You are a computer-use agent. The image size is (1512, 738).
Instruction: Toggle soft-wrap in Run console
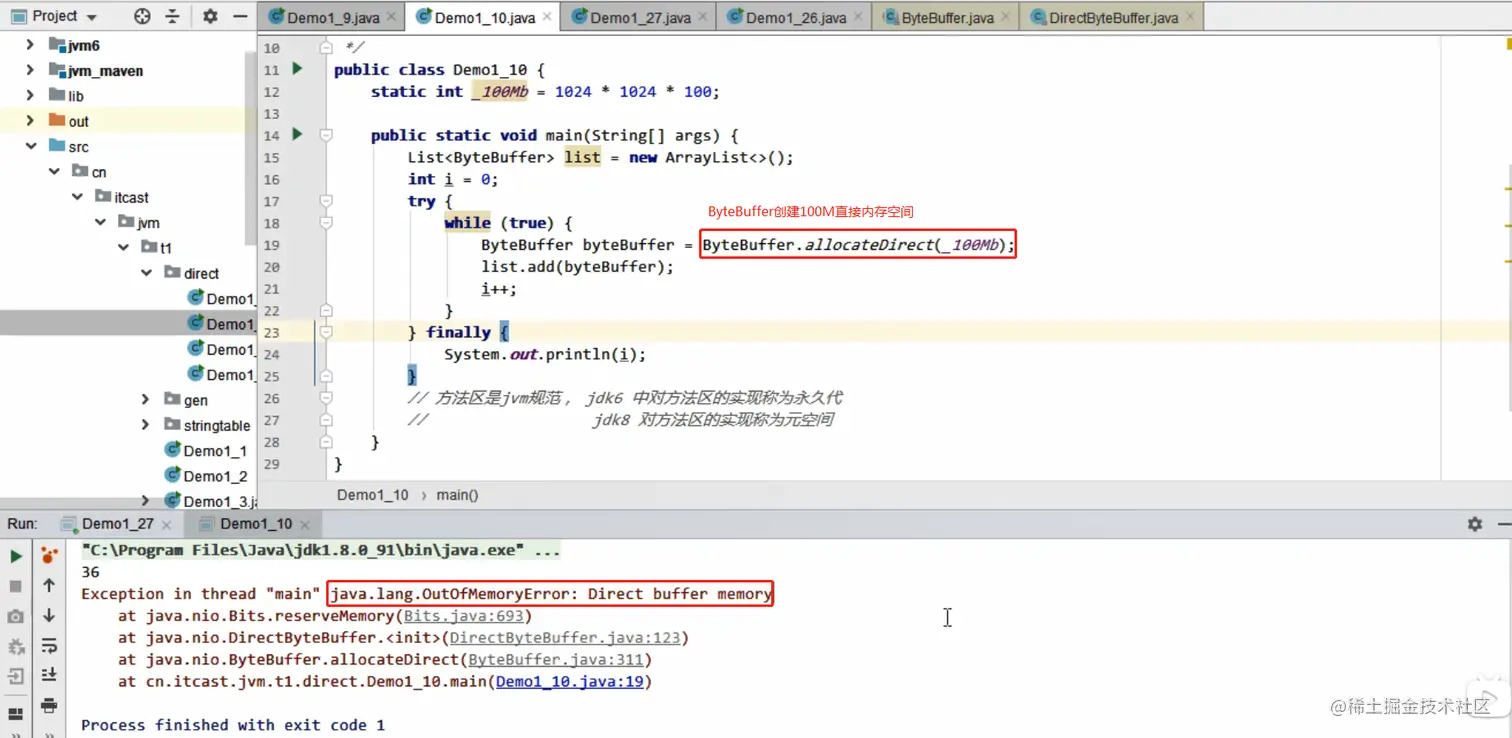tap(49, 646)
